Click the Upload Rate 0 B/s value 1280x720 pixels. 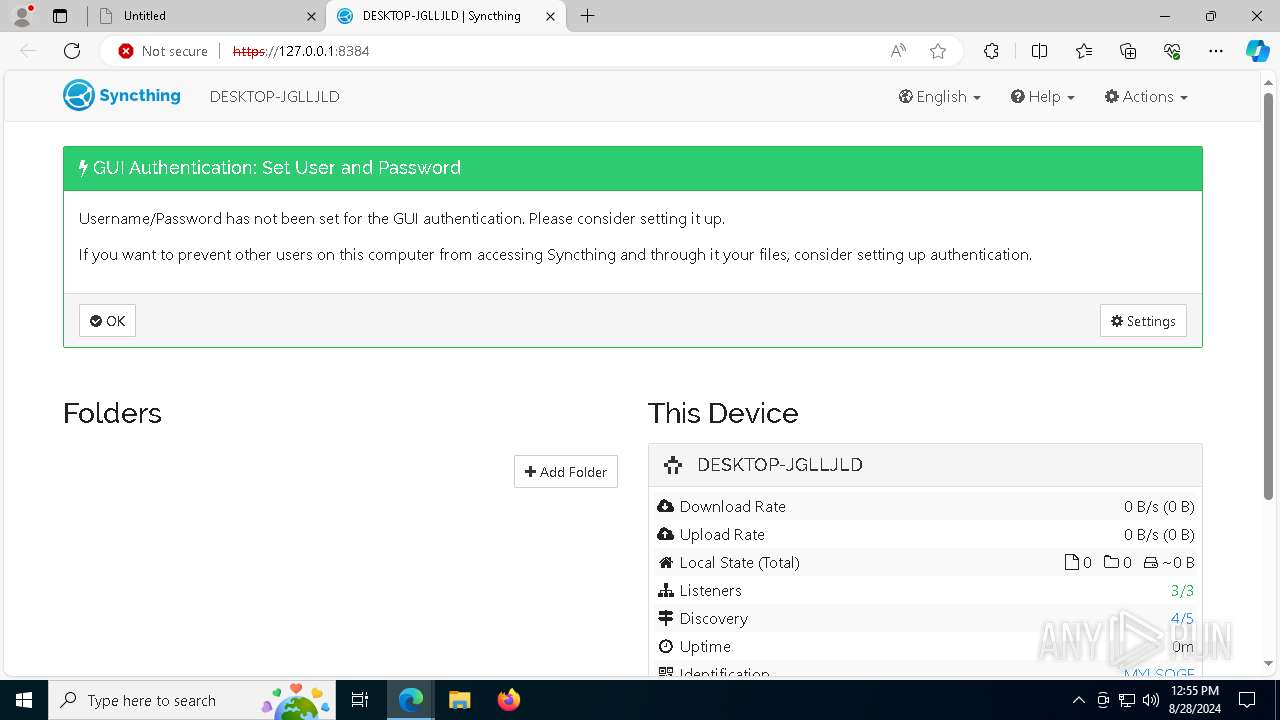click(1159, 534)
